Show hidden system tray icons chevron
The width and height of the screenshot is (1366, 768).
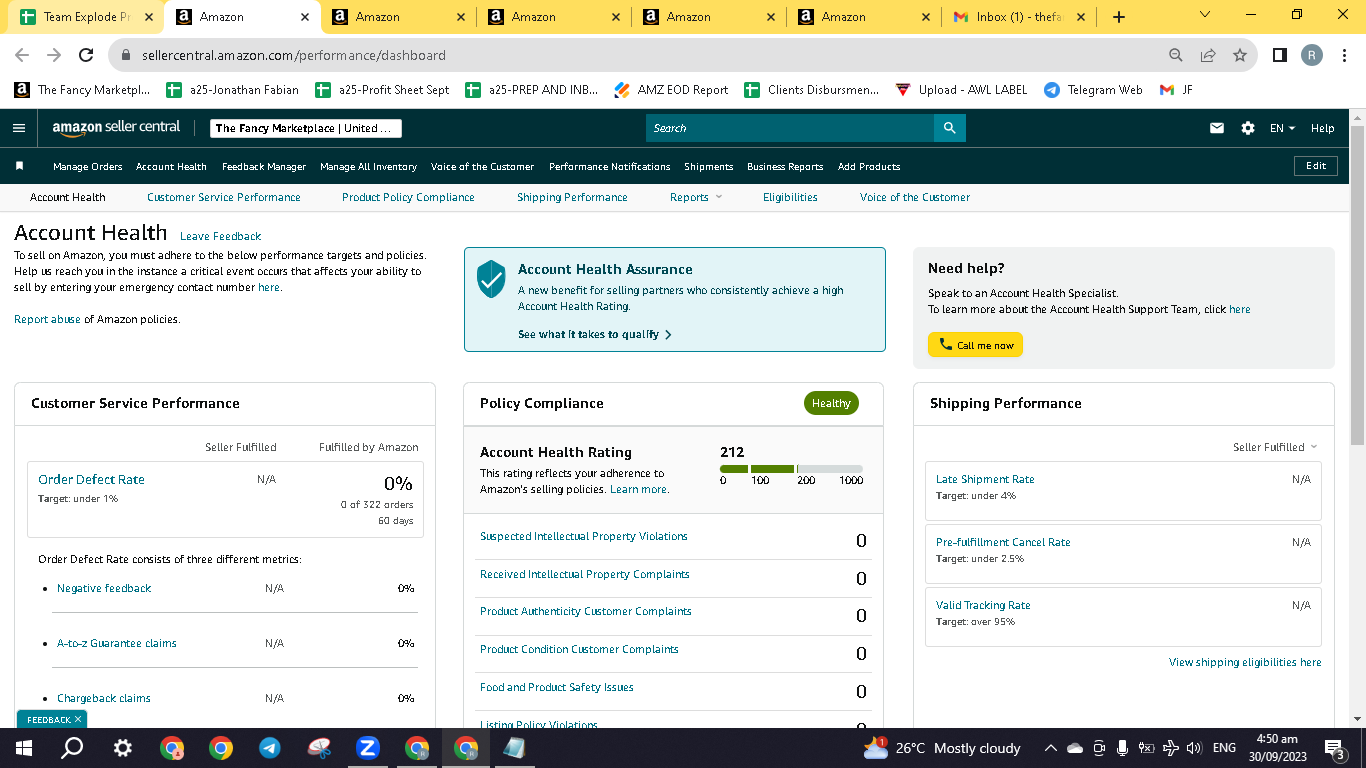pyautogui.click(x=1050, y=748)
